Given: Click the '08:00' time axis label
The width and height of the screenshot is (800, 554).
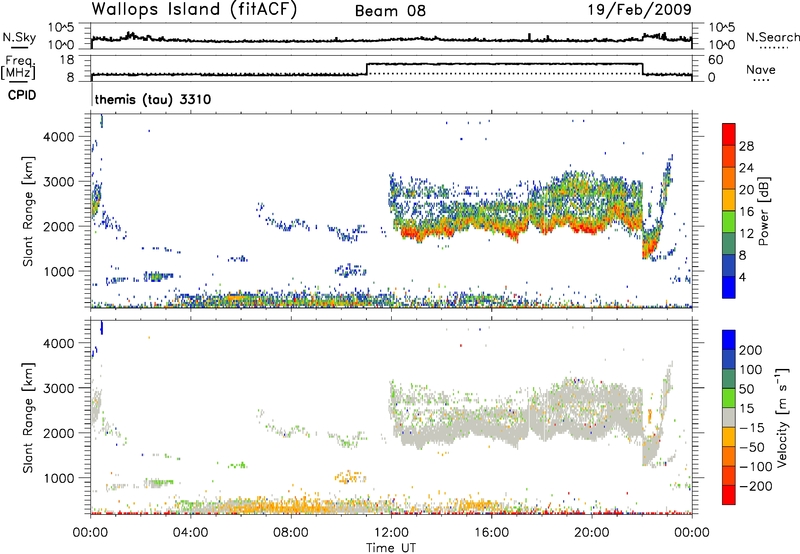Looking at the screenshot, I should [291, 533].
